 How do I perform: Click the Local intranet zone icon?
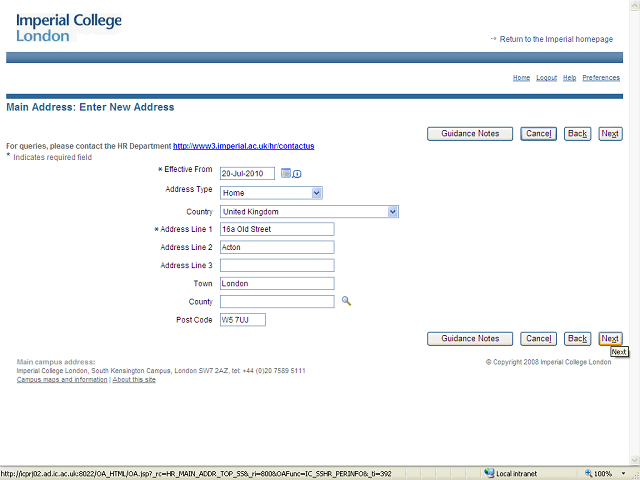489,473
